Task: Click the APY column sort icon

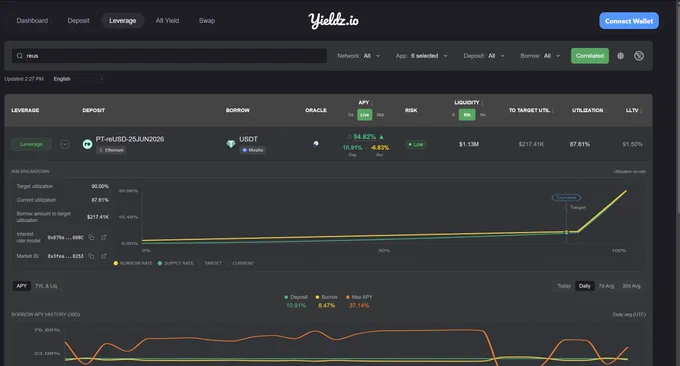Action: (372, 103)
